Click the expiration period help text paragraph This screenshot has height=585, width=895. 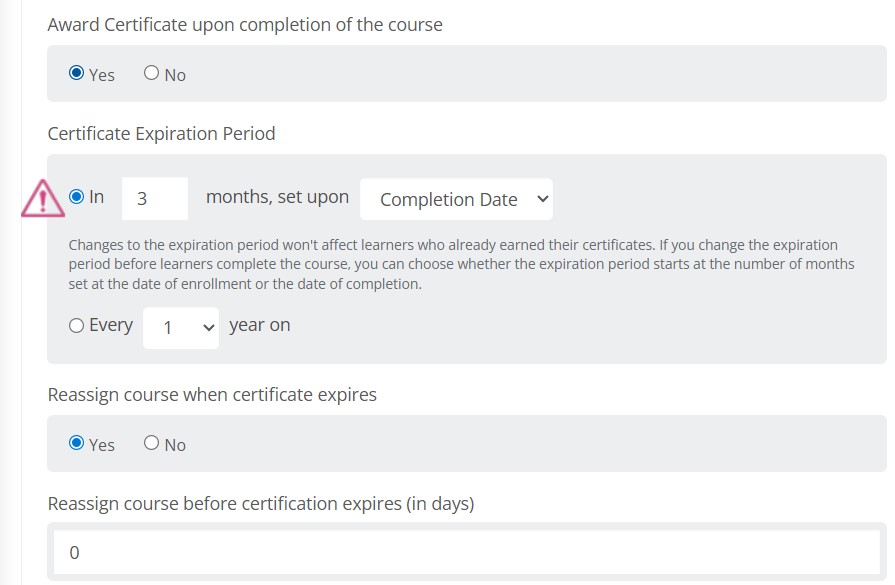click(x=461, y=264)
